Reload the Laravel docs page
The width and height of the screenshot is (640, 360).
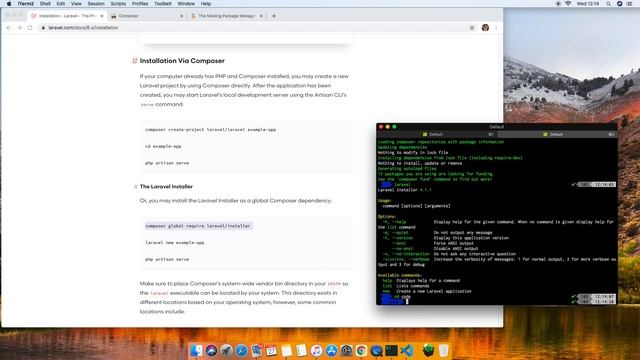coord(30,28)
